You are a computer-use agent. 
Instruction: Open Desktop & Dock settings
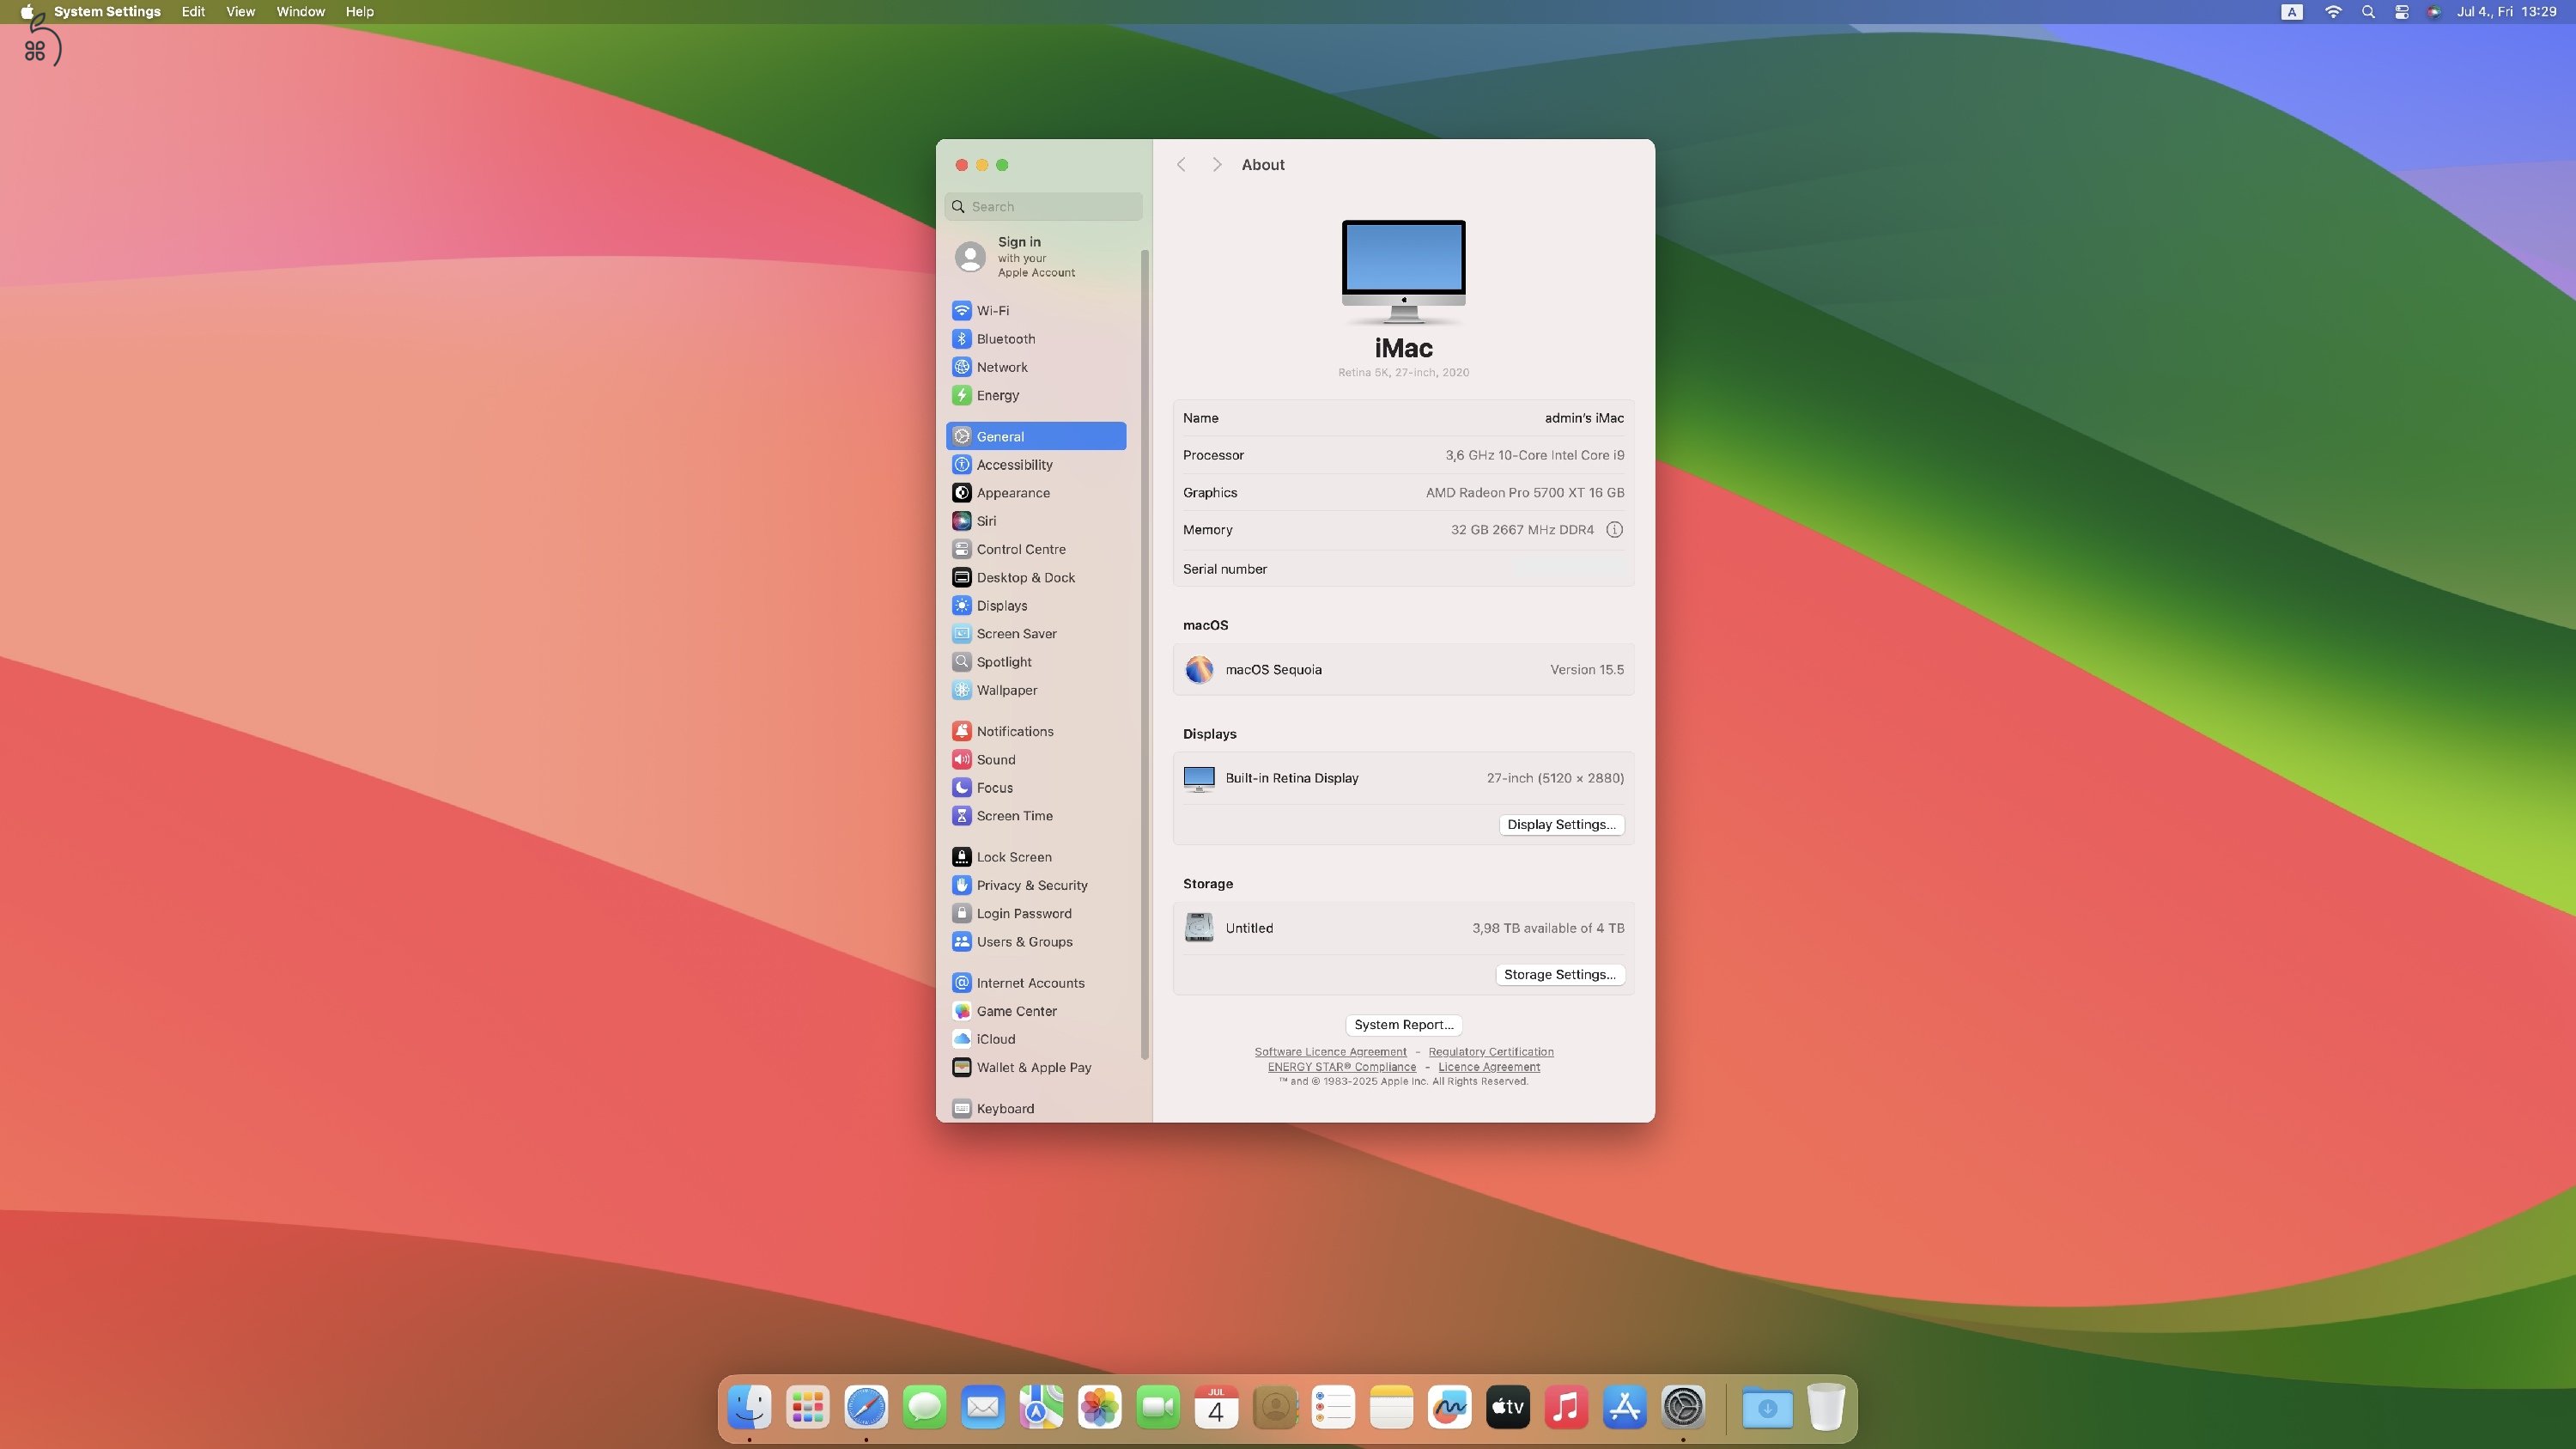coord(1035,577)
